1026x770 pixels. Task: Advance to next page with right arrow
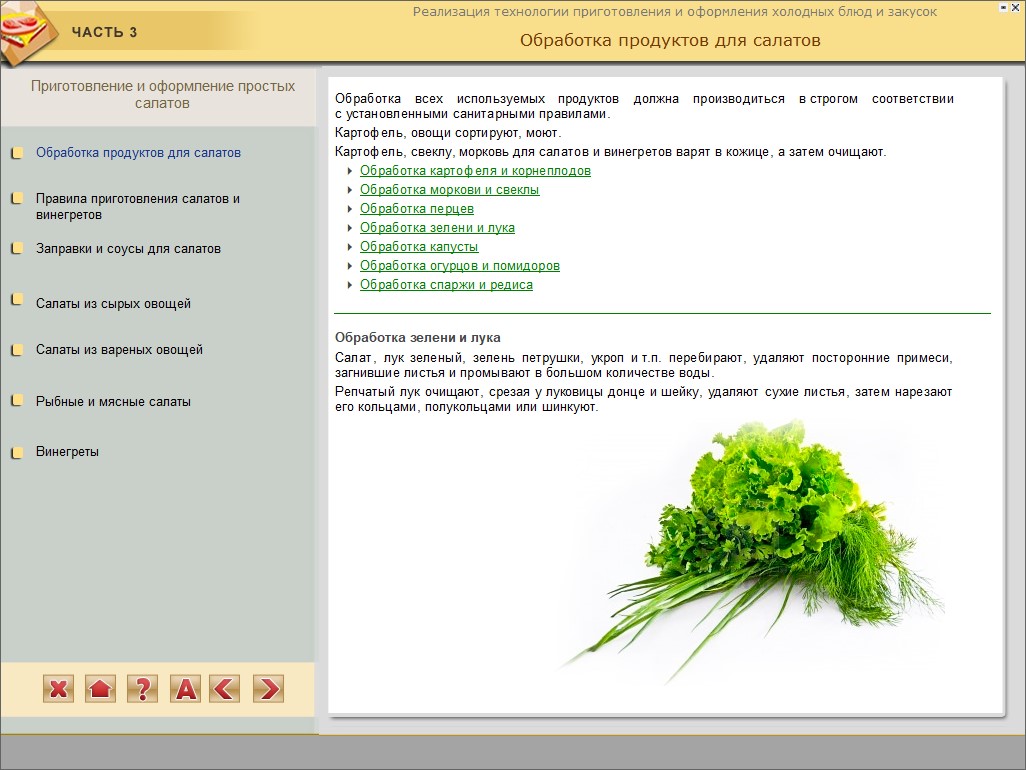[x=268, y=688]
